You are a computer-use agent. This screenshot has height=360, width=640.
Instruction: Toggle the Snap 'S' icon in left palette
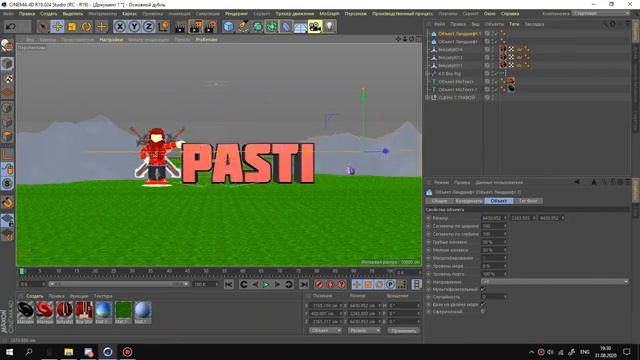click(7, 184)
